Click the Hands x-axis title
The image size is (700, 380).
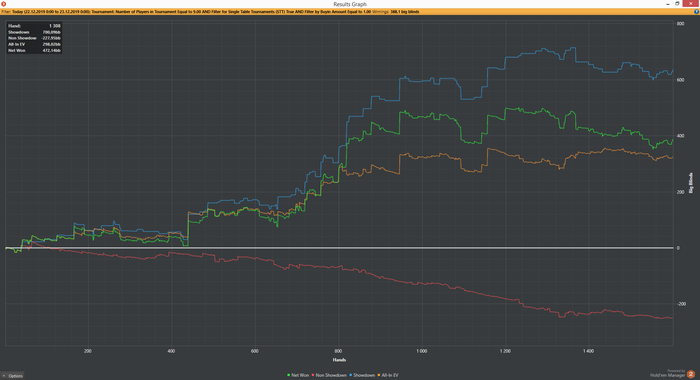(339, 360)
